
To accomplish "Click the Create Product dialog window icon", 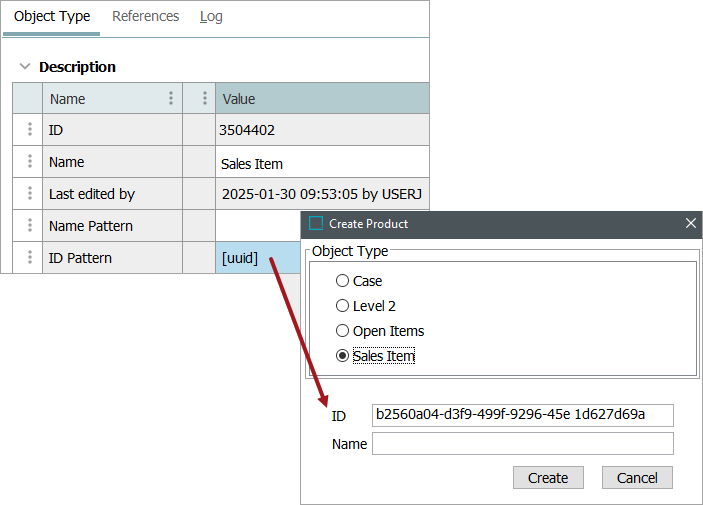I will click(x=317, y=224).
